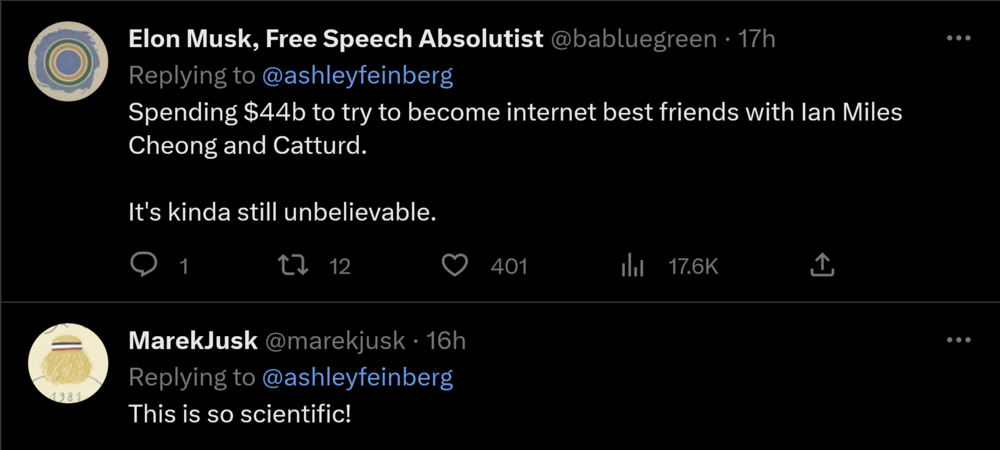Screen dimensions: 1000x450
Task: Click the 17h timestamp
Action: coord(756,39)
